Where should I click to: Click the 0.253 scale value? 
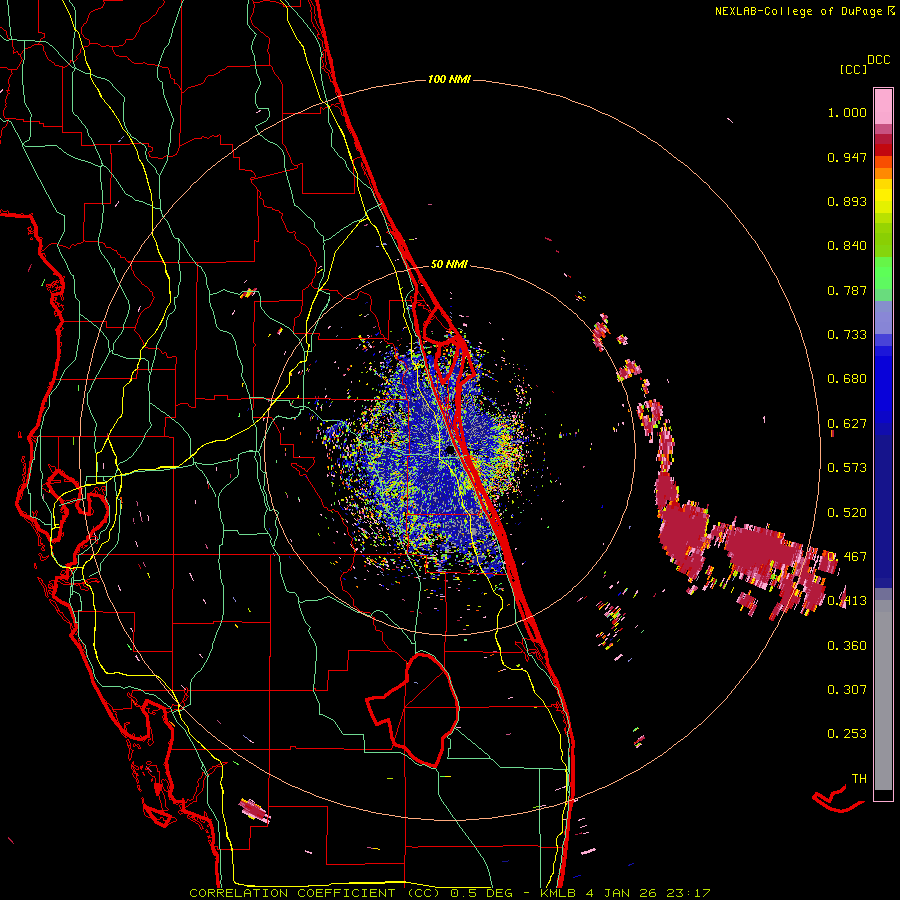pyautogui.click(x=847, y=734)
